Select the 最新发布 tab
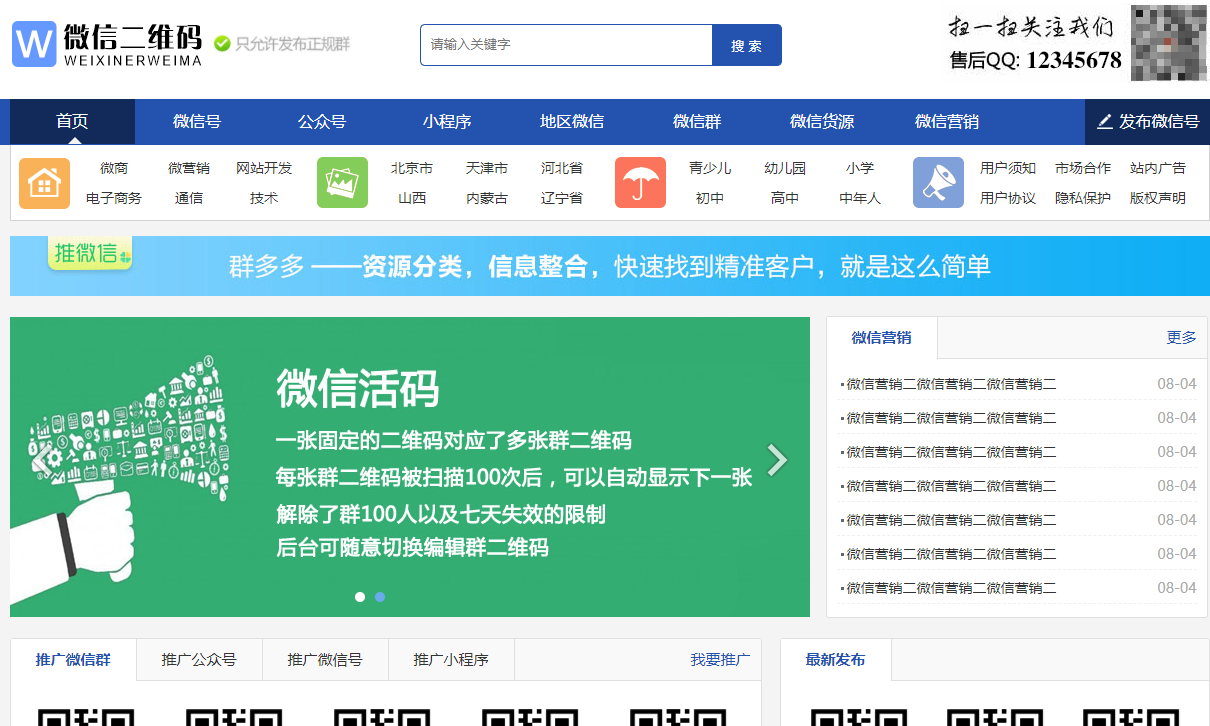The width and height of the screenshot is (1210, 726). [836, 660]
